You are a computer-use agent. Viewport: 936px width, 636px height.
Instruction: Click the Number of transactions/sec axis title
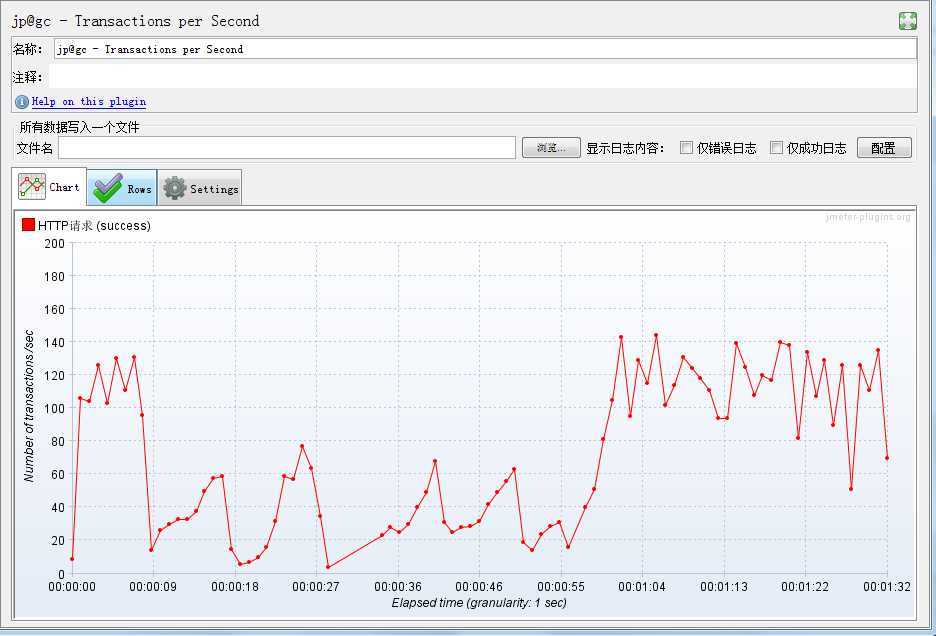click(x=29, y=406)
